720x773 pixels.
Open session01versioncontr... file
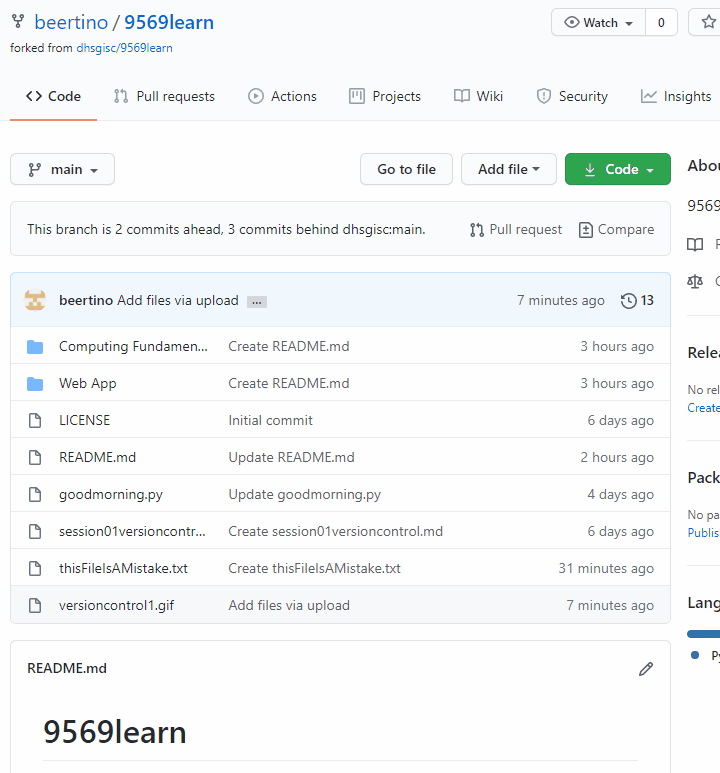pos(132,531)
